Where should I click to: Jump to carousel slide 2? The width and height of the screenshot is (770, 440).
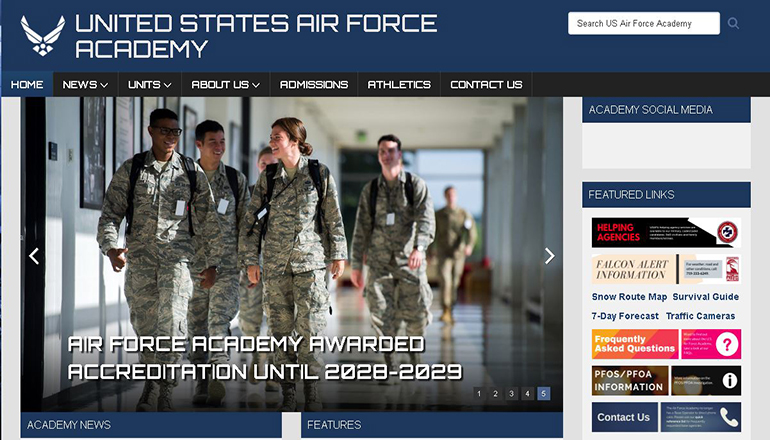(495, 393)
